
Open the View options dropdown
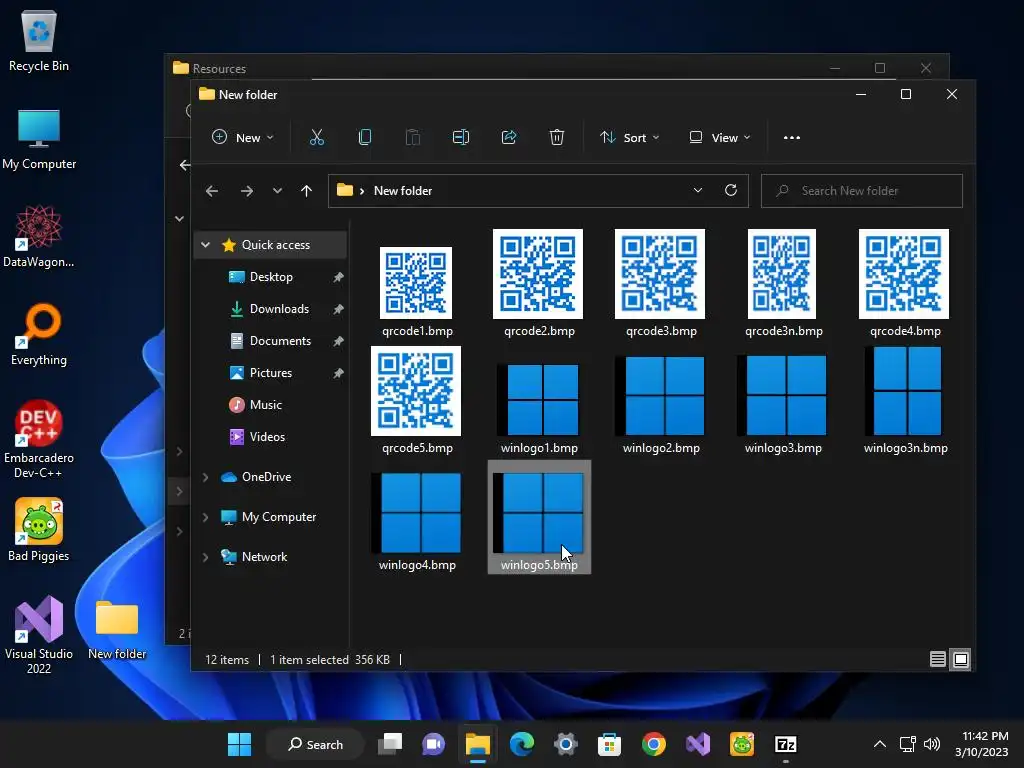(x=720, y=138)
